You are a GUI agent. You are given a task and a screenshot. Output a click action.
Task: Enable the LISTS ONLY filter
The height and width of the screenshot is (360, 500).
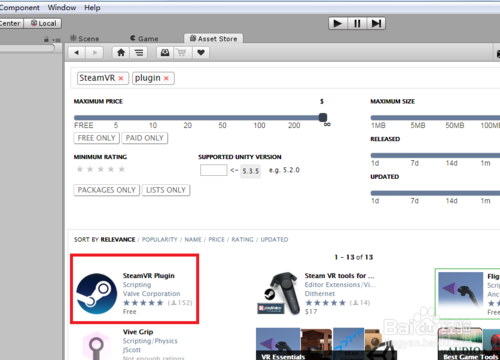[166, 190]
